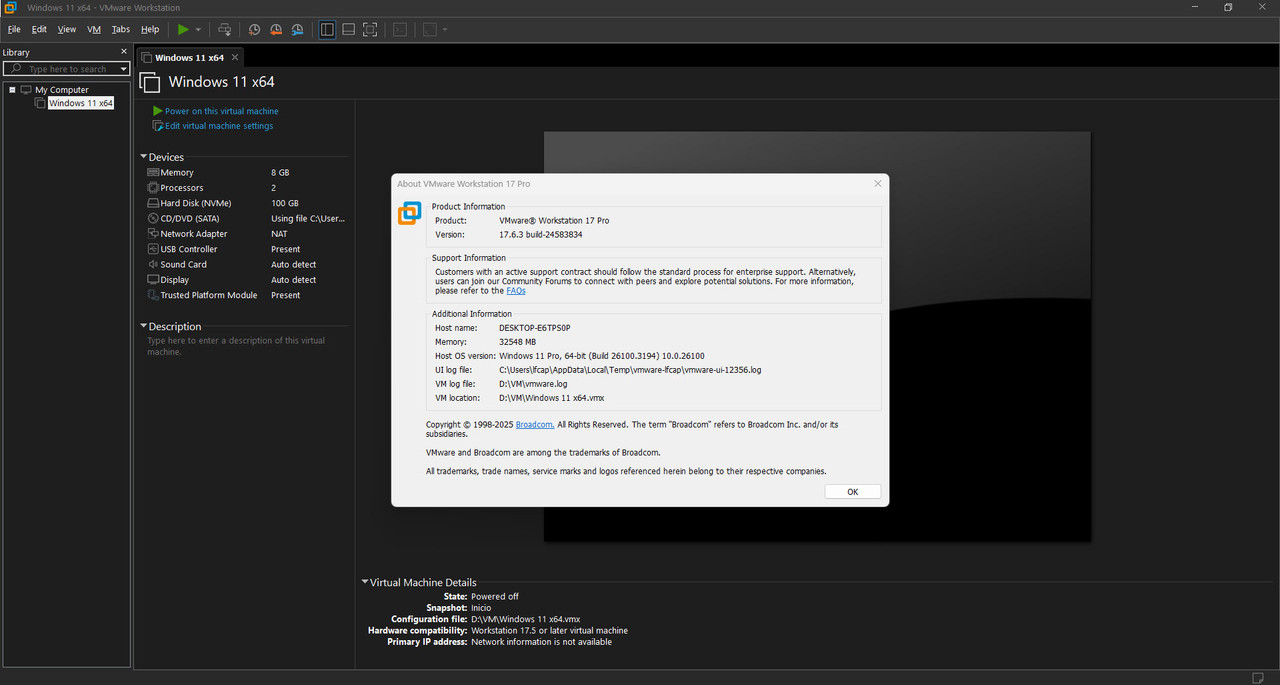Viewport: 1280px width, 685px height.
Task: Click the Network Adapter device icon
Action: pos(153,234)
